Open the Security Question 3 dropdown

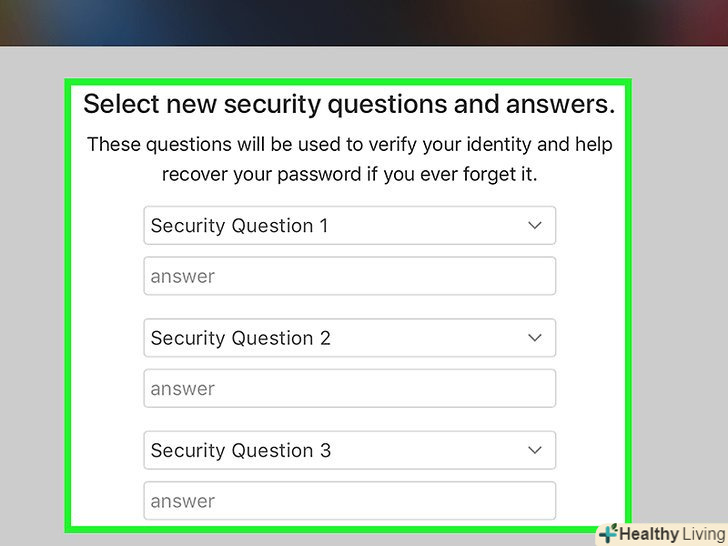[x=349, y=450]
